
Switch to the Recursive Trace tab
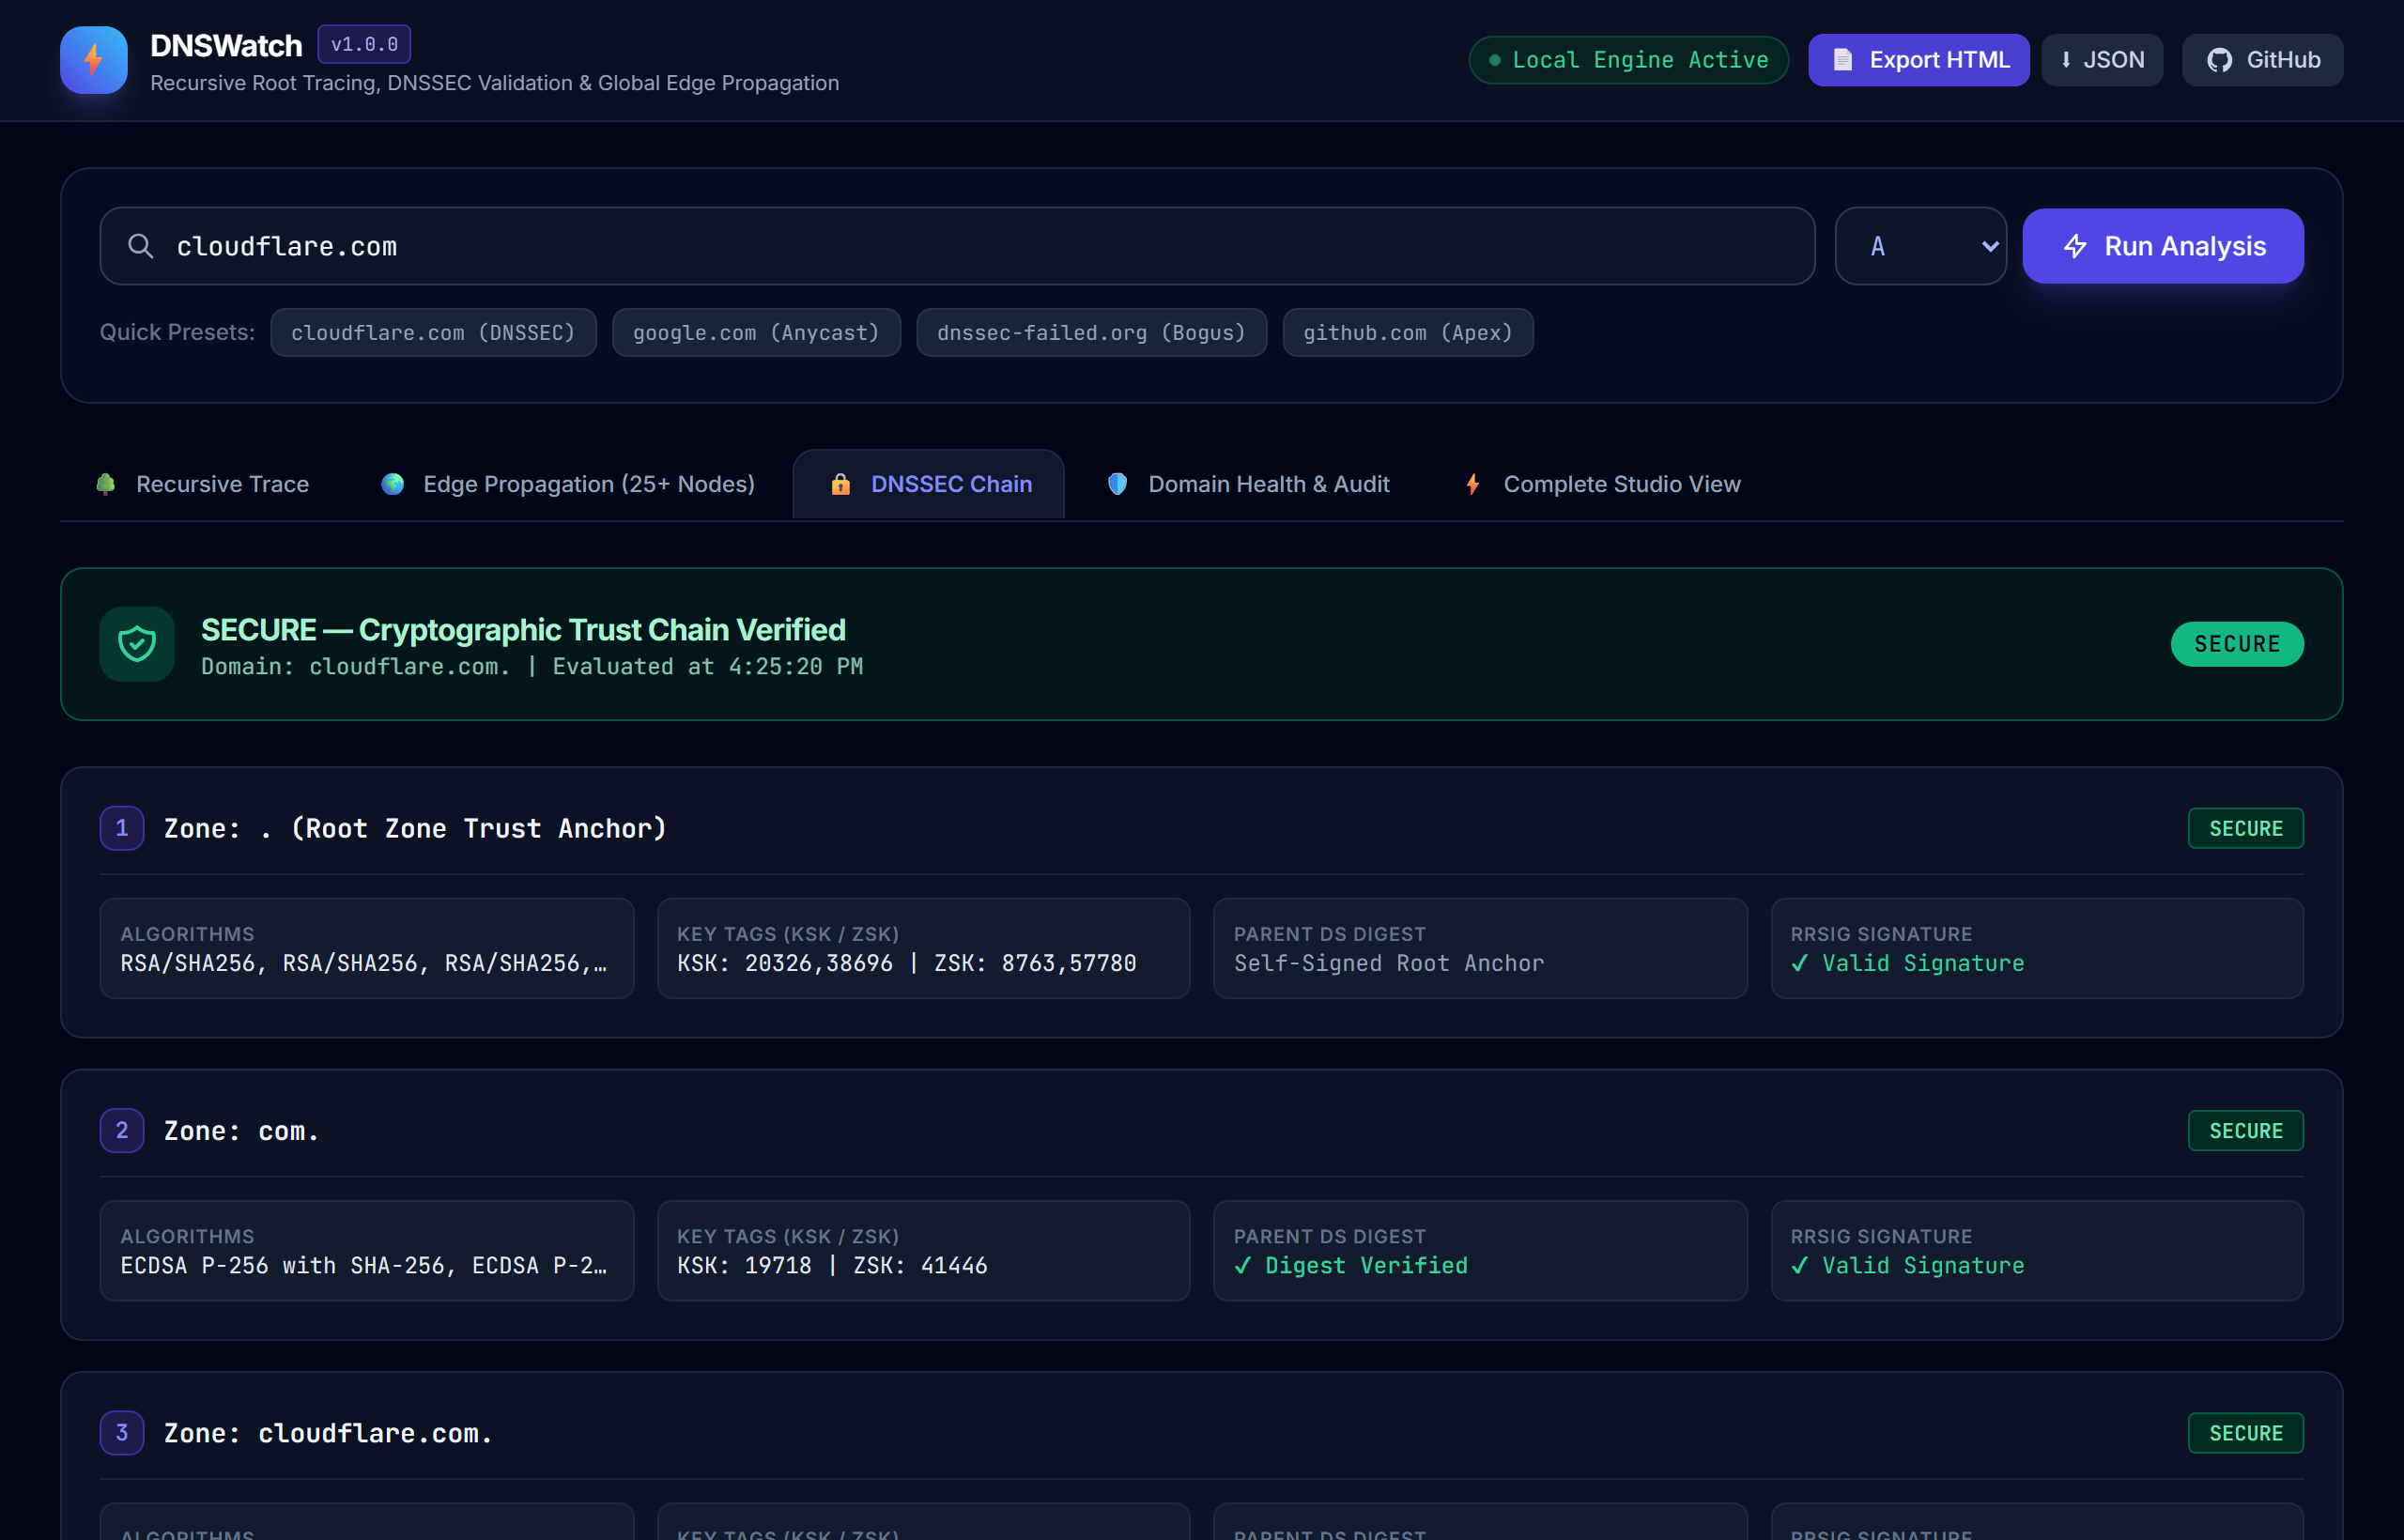(202, 484)
